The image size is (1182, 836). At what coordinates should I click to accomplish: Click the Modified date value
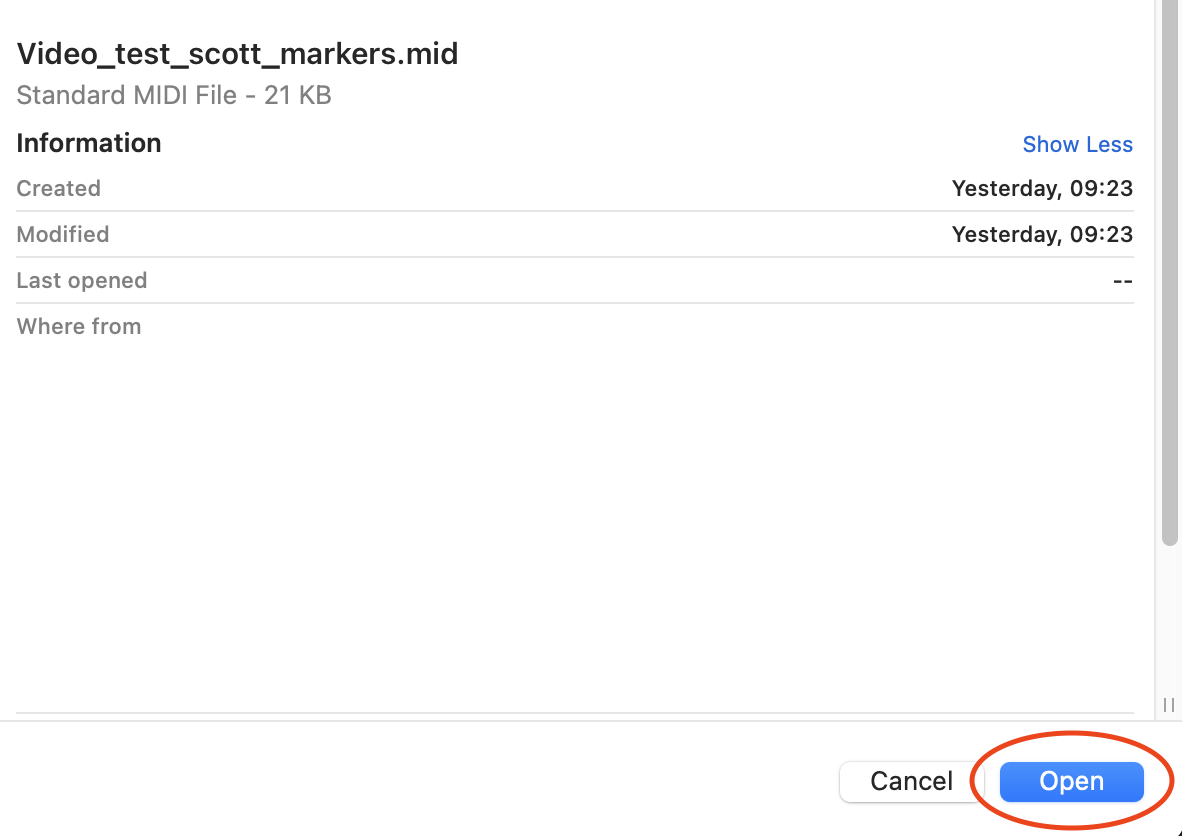(x=1042, y=235)
